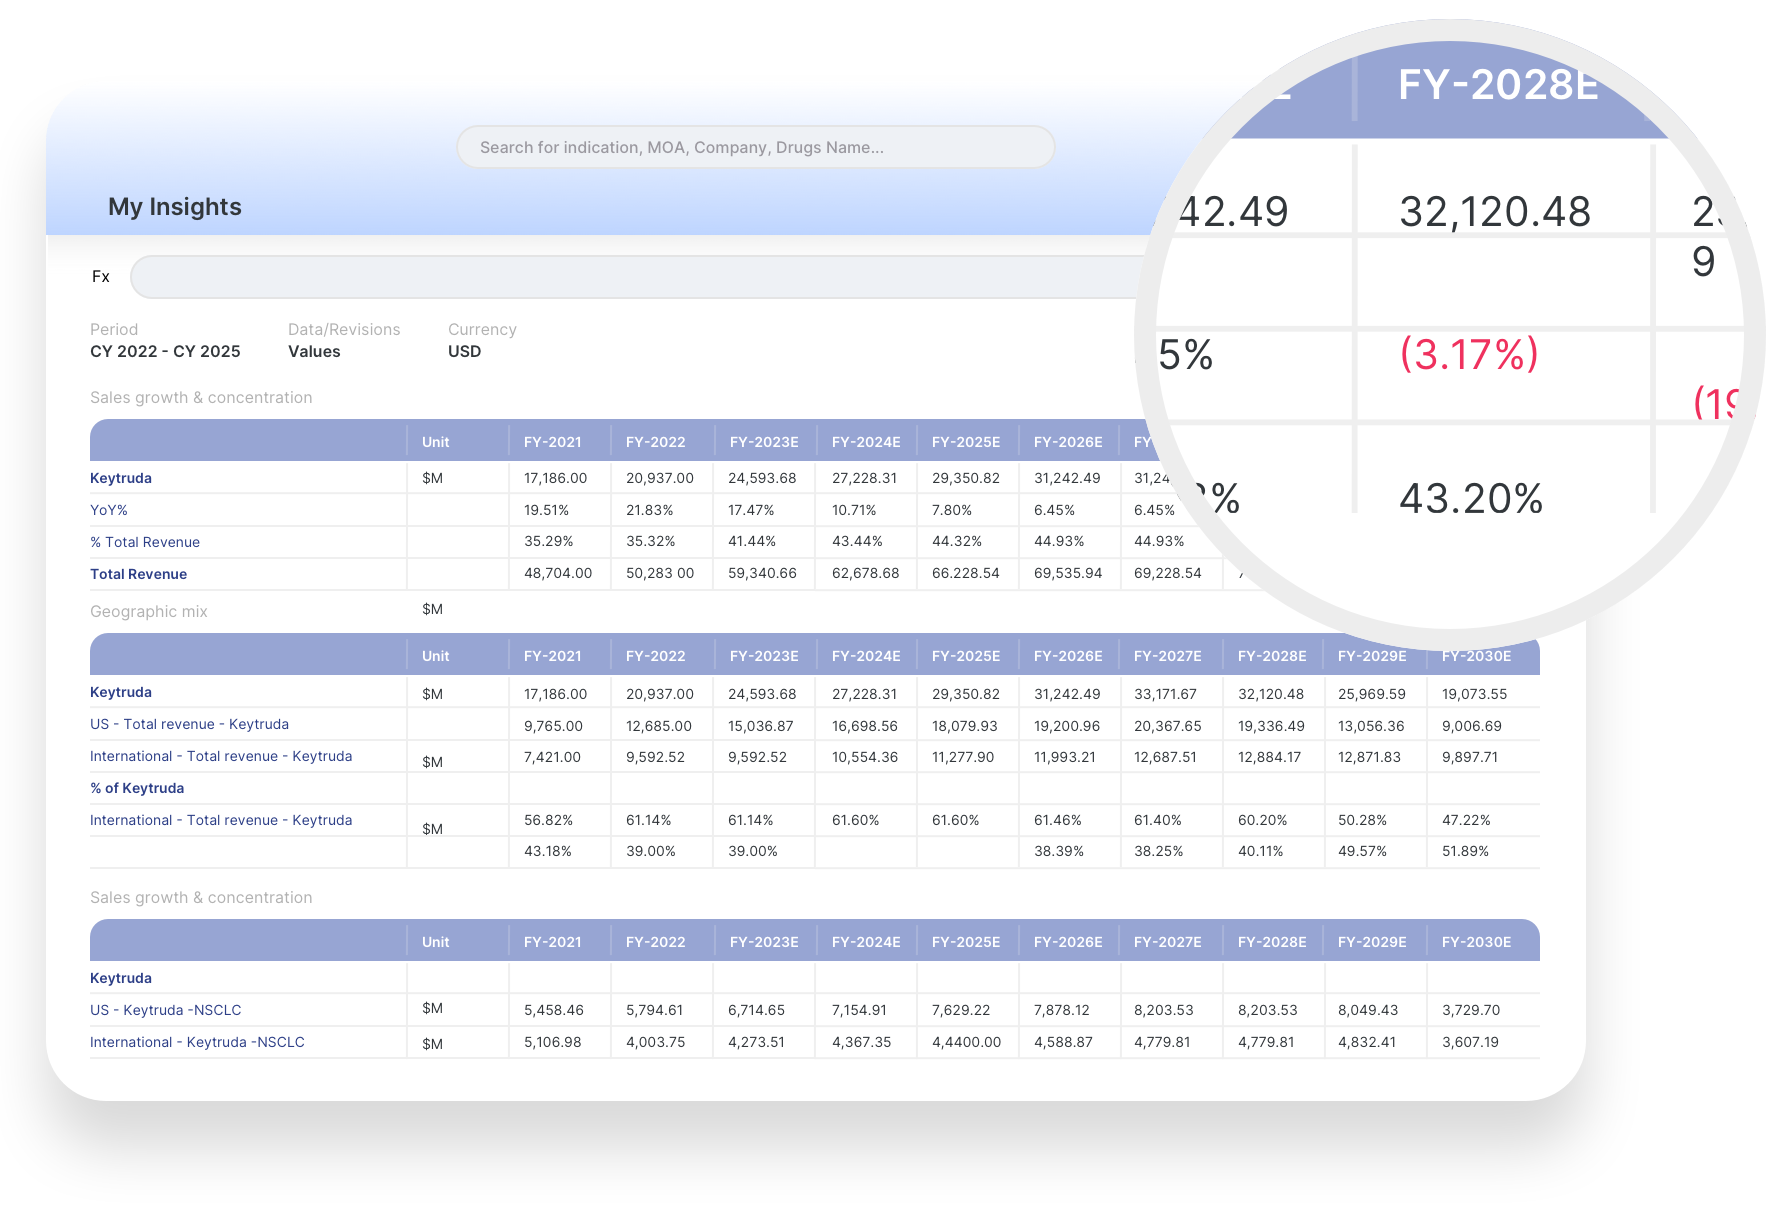Open the % of Keytruda row label
Viewport: 1791px width, 1217px height.
point(137,788)
